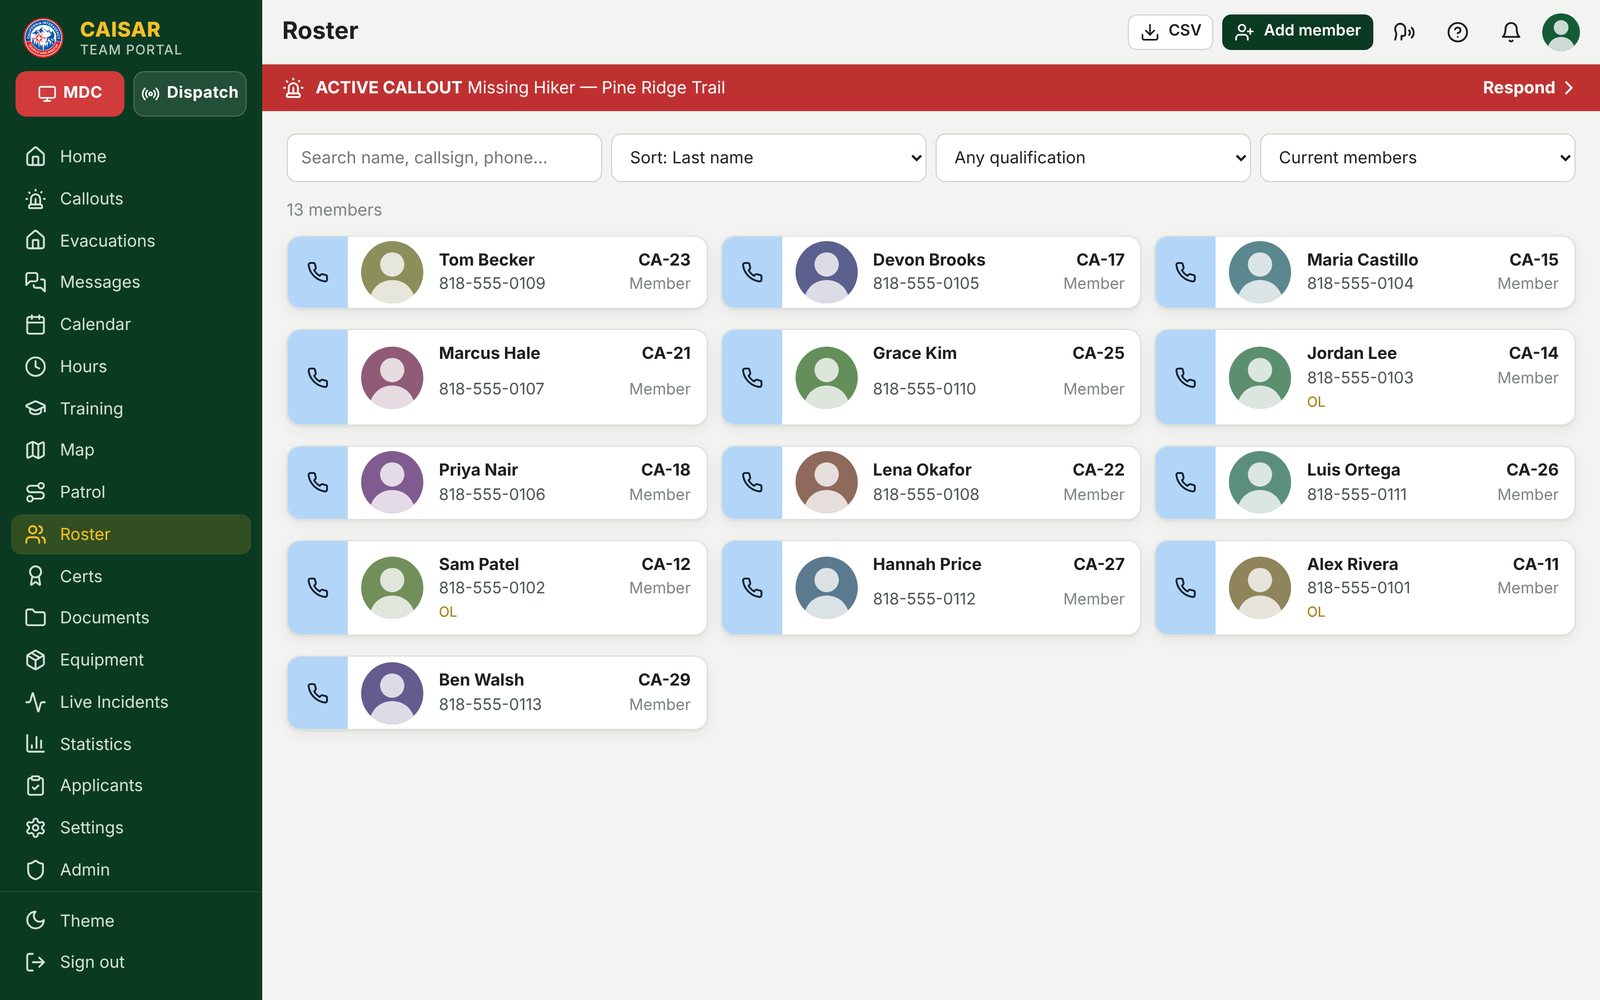Navigate to Training

point(131,408)
